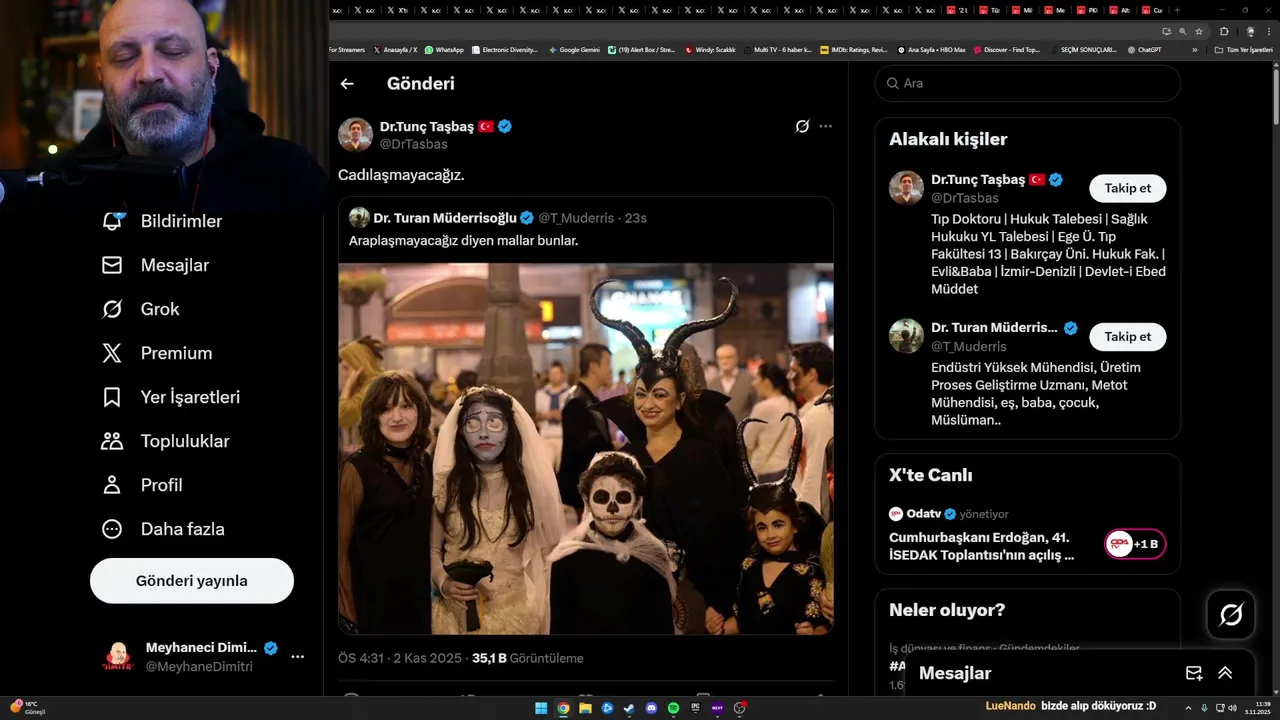1280x720 pixels.
Task: Open the ChatGPT bookmark
Action: [1144, 49]
